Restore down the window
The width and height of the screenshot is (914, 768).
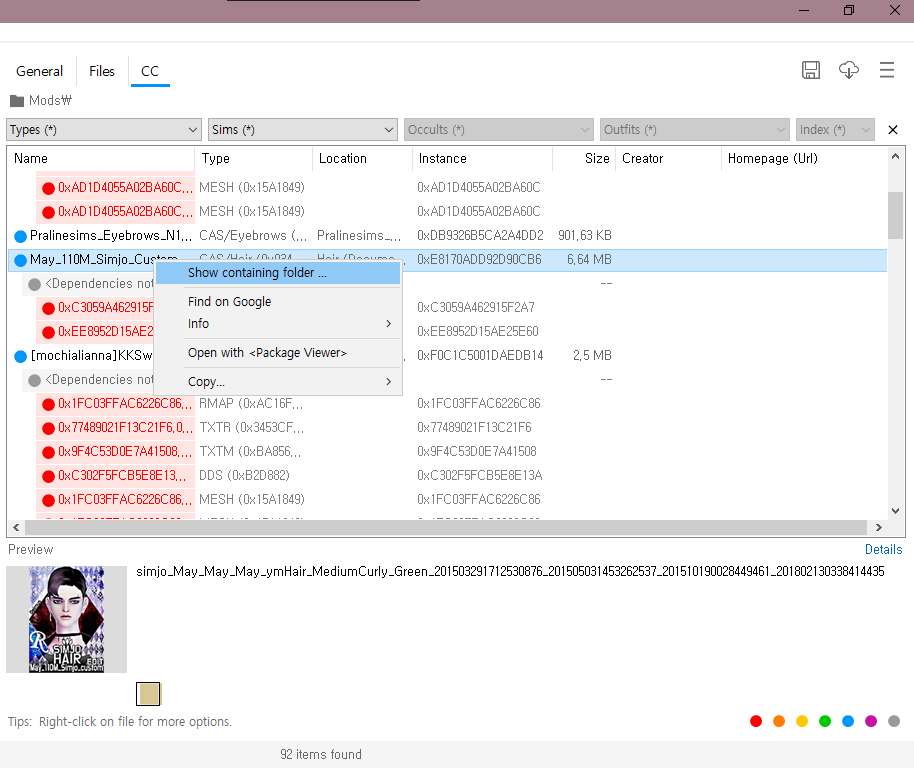point(849,10)
